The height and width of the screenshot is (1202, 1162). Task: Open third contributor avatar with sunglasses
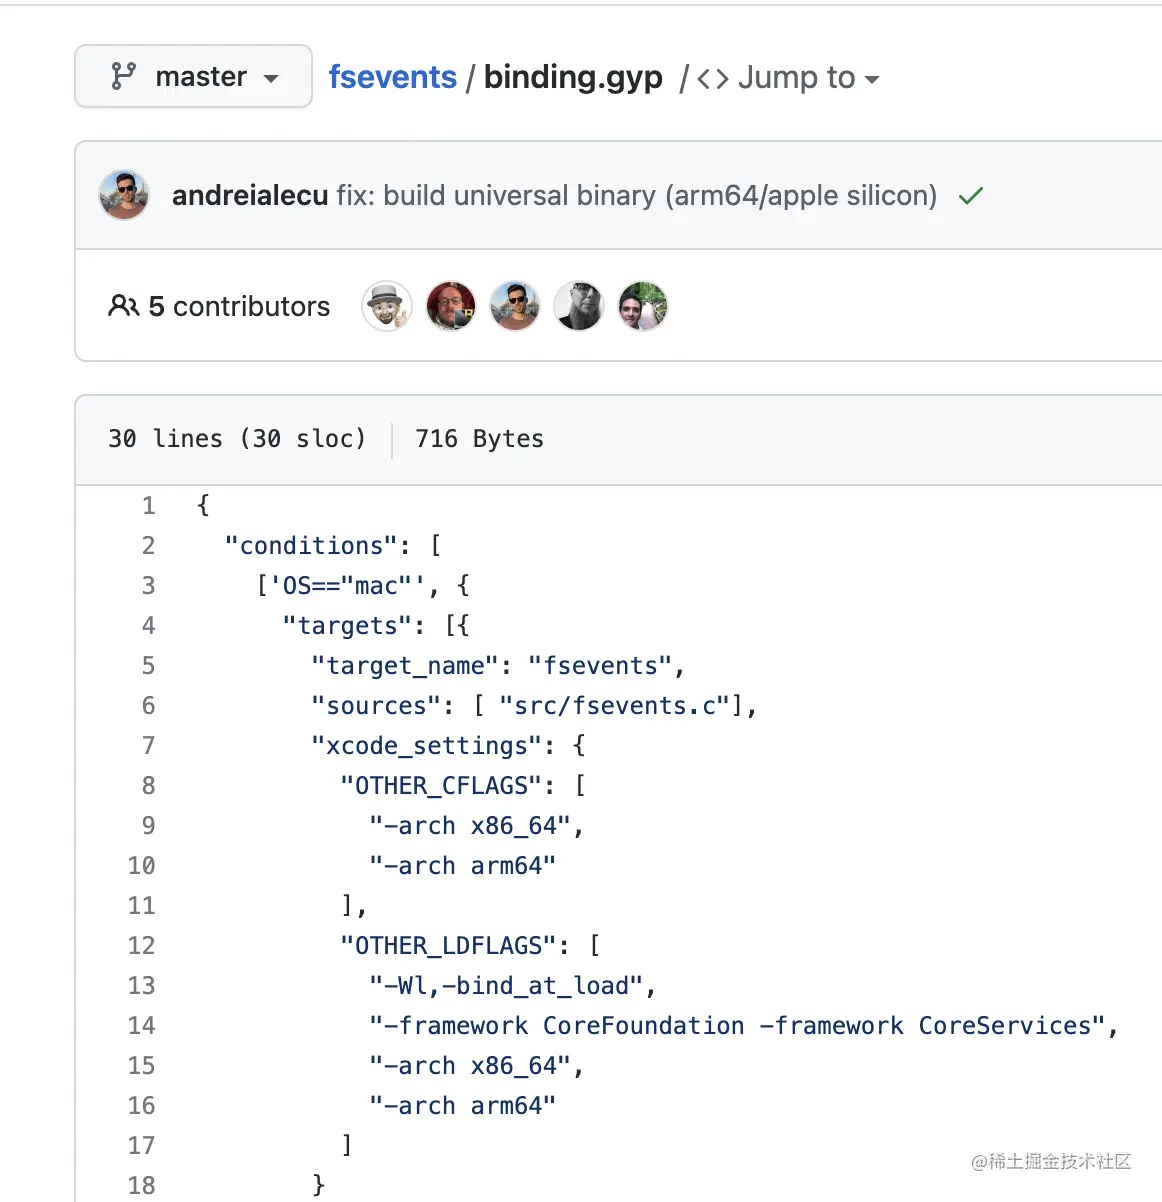(x=515, y=306)
